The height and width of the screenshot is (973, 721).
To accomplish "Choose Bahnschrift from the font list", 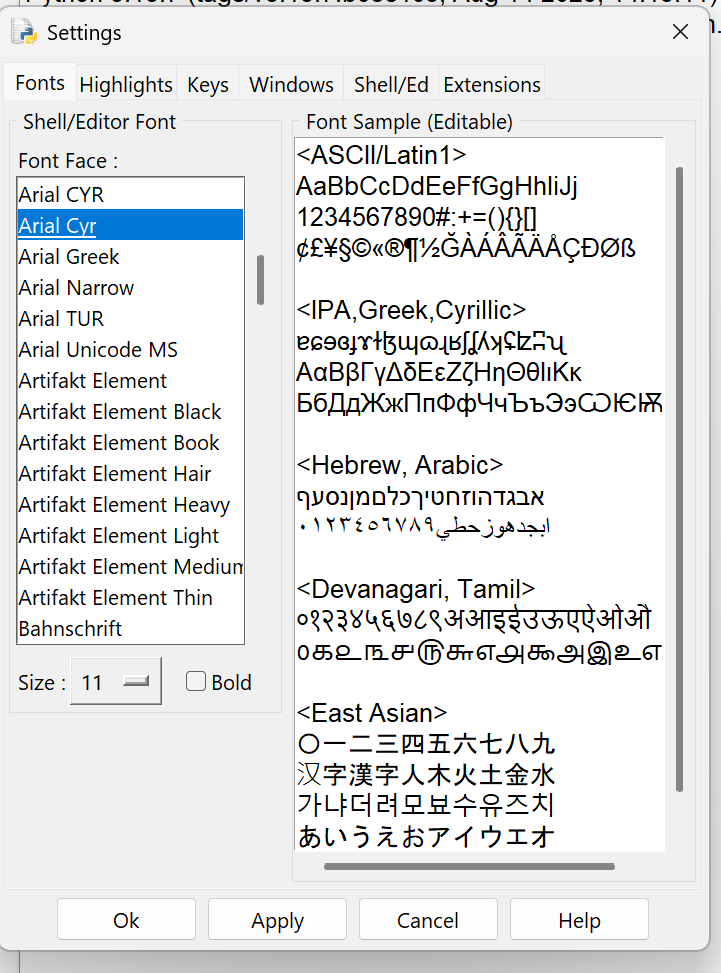I will 70,629.
